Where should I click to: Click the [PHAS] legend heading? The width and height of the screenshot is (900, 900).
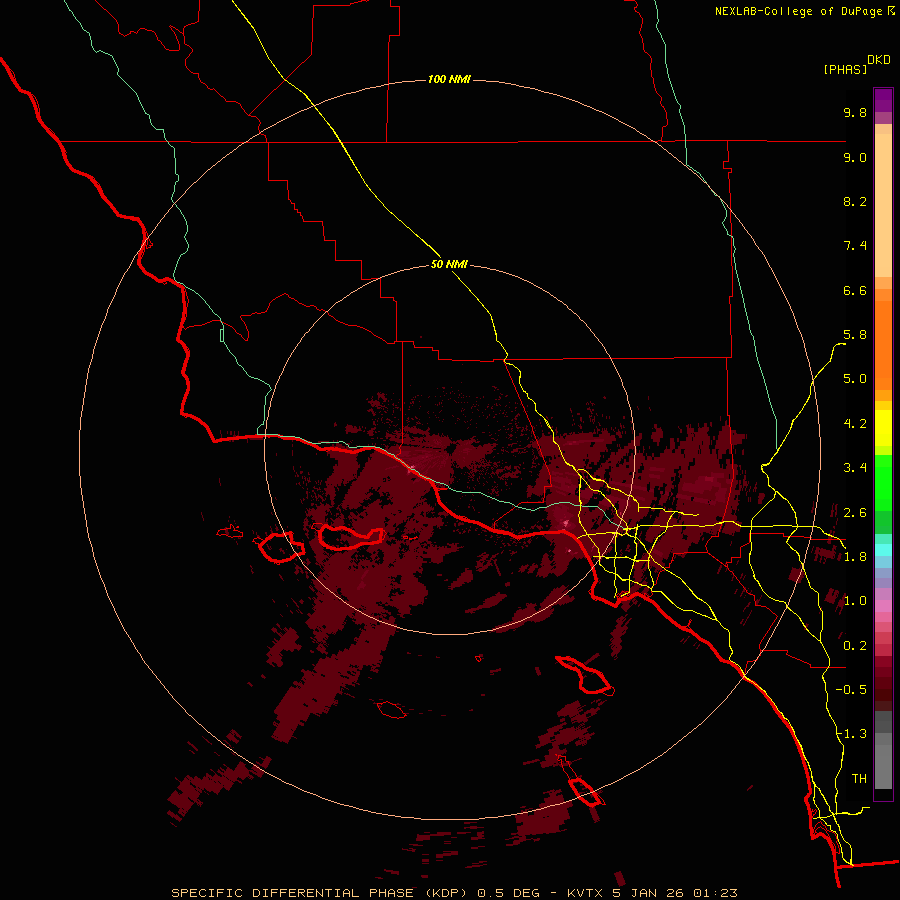845,69
